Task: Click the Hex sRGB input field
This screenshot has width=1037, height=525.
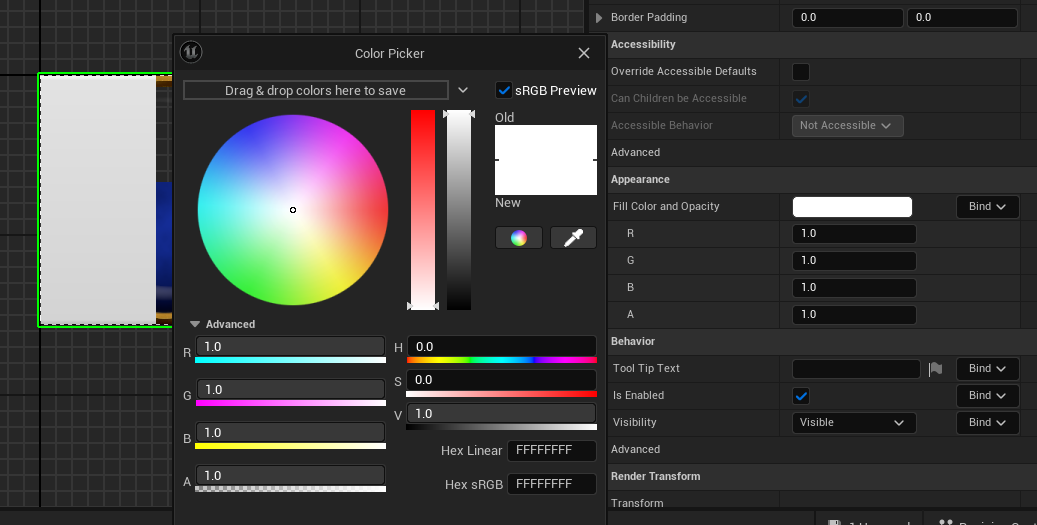Action: [552, 484]
